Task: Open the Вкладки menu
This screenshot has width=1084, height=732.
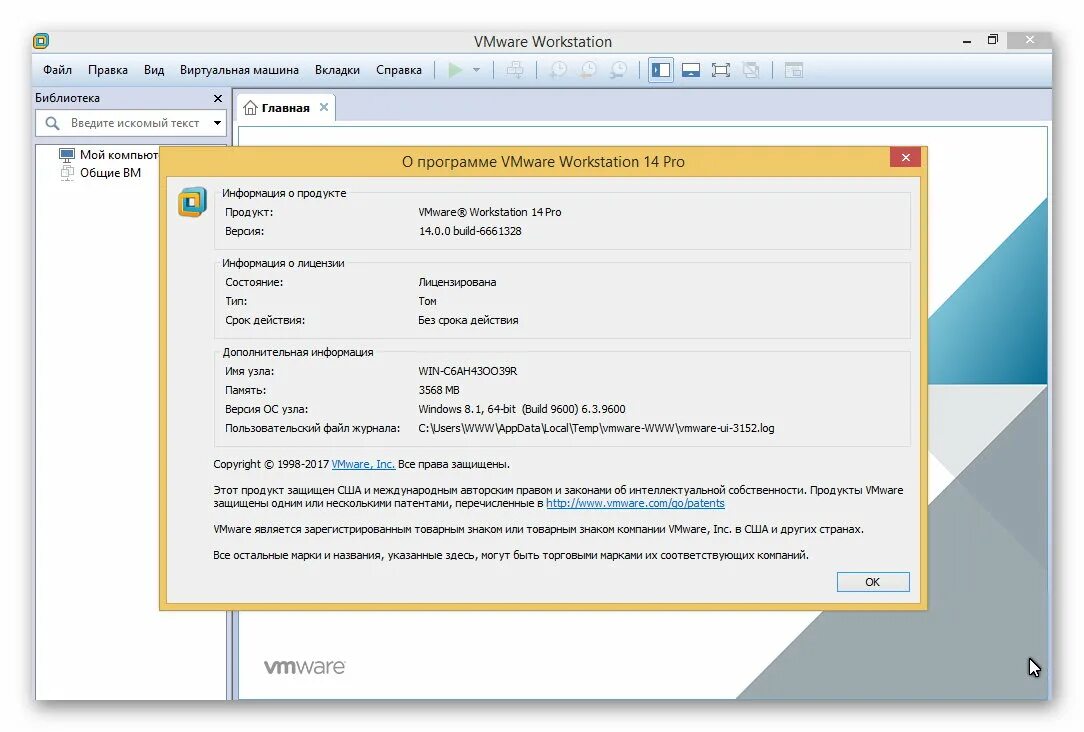Action: coord(337,70)
